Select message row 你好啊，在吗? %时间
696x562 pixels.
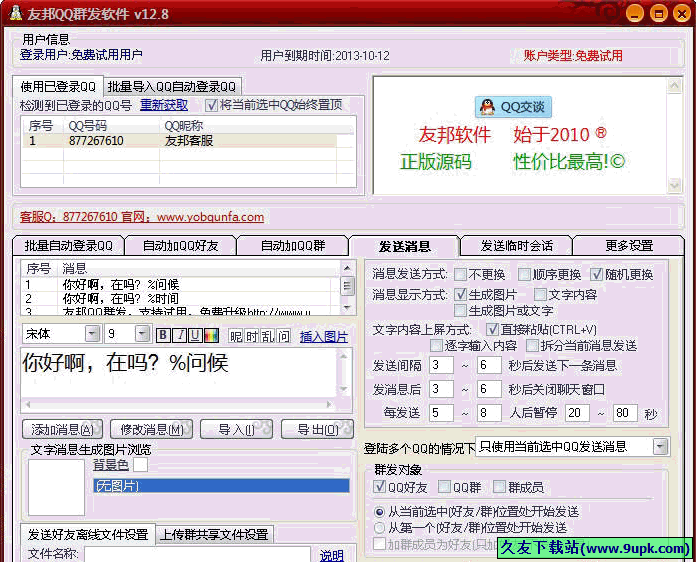tap(177, 298)
